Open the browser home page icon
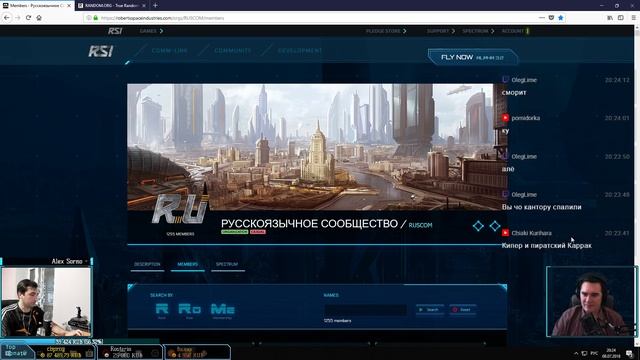 click(x=39, y=18)
